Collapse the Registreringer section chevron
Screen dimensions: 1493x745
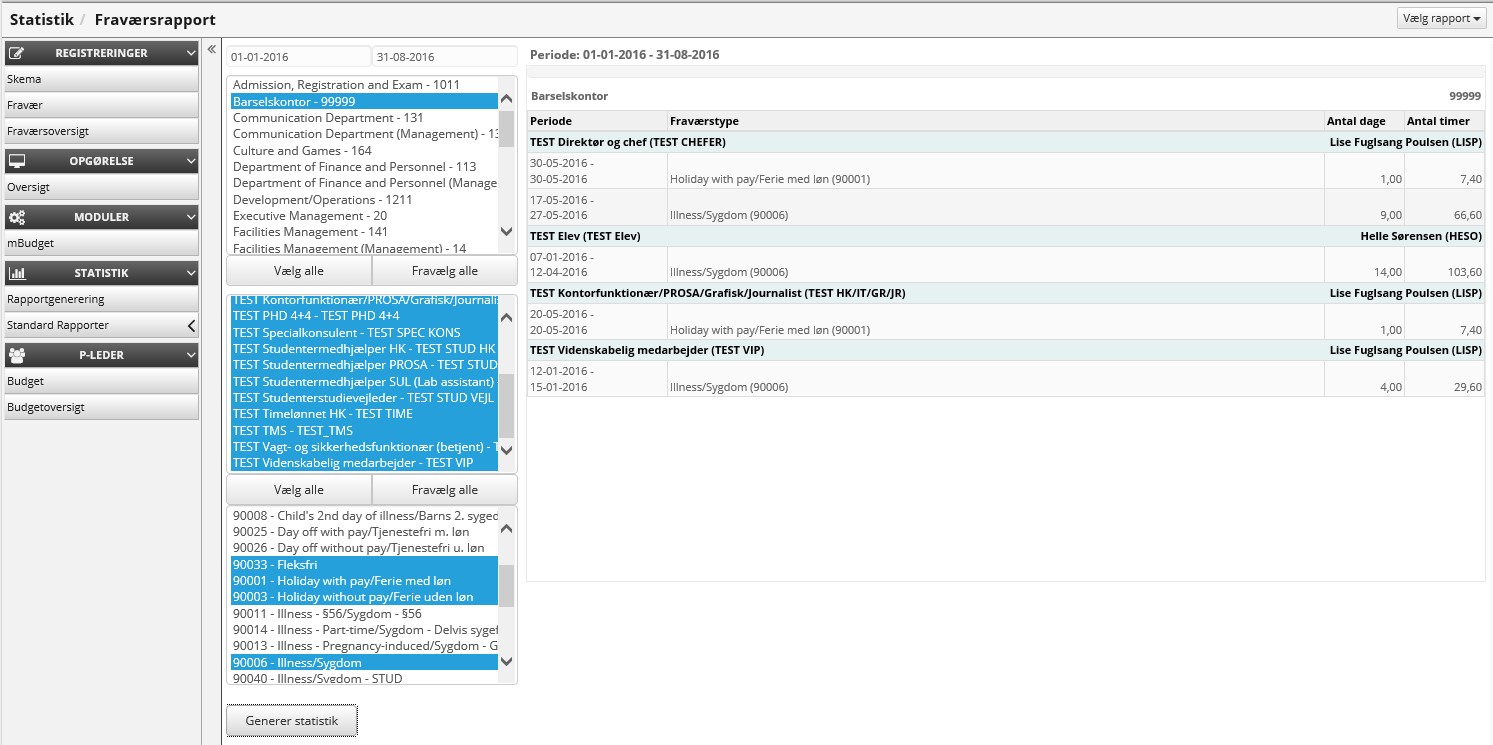(x=191, y=53)
